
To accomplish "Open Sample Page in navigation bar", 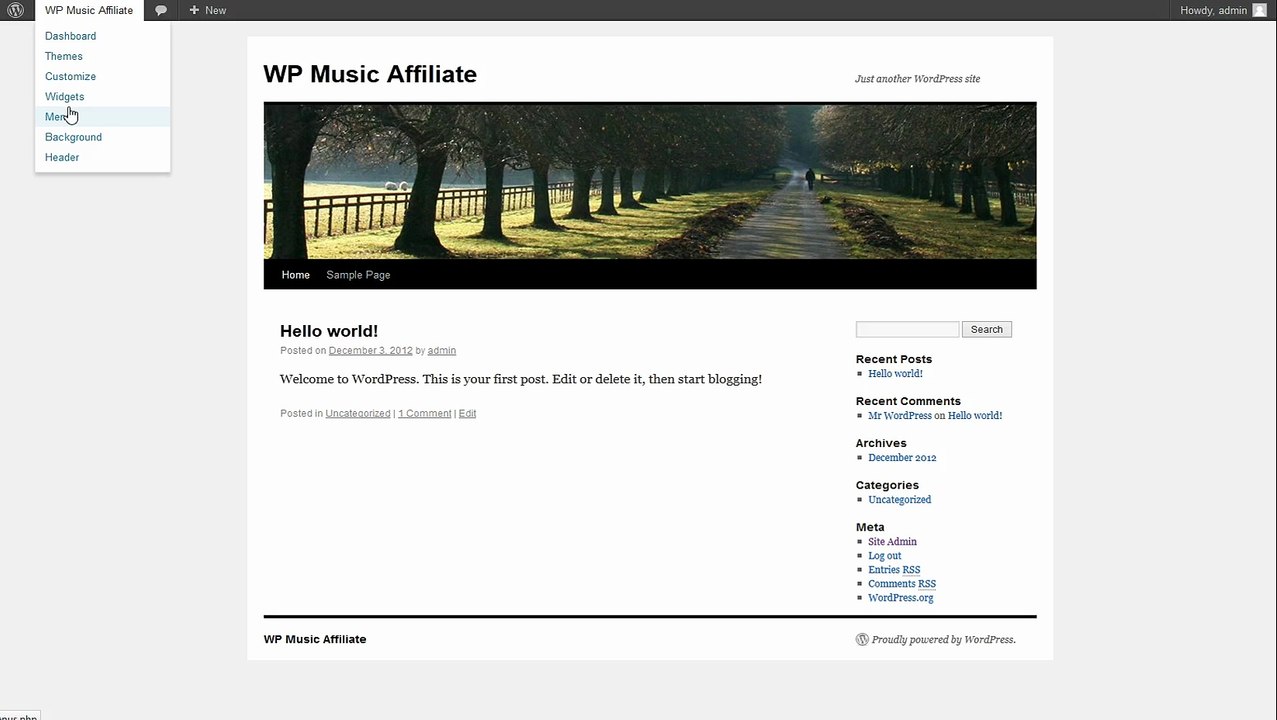I will coord(358,275).
